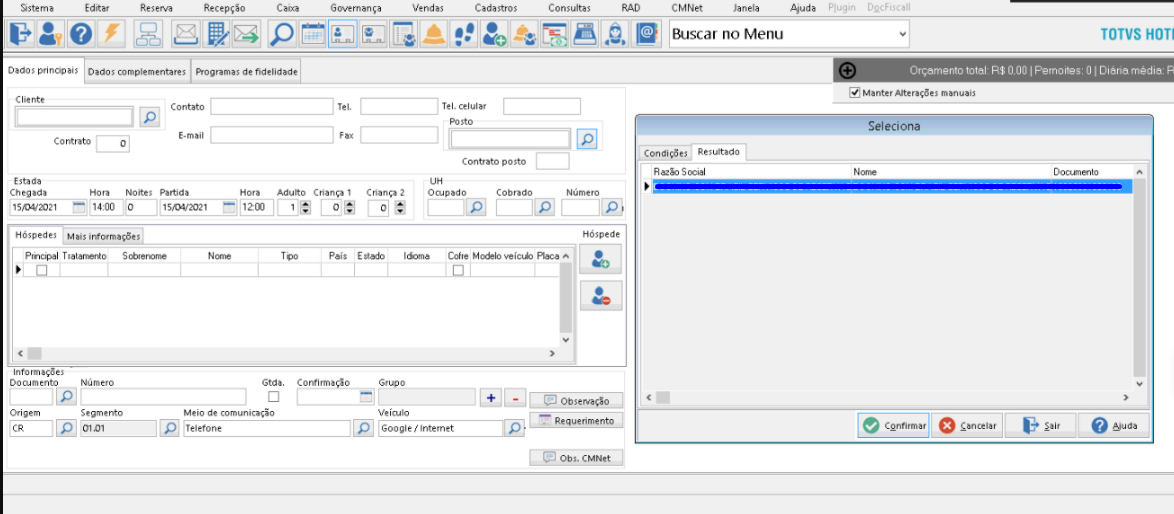1174x514 pixels.
Task: Click the orange bell toolbar icon
Action: (x=434, y=34)
